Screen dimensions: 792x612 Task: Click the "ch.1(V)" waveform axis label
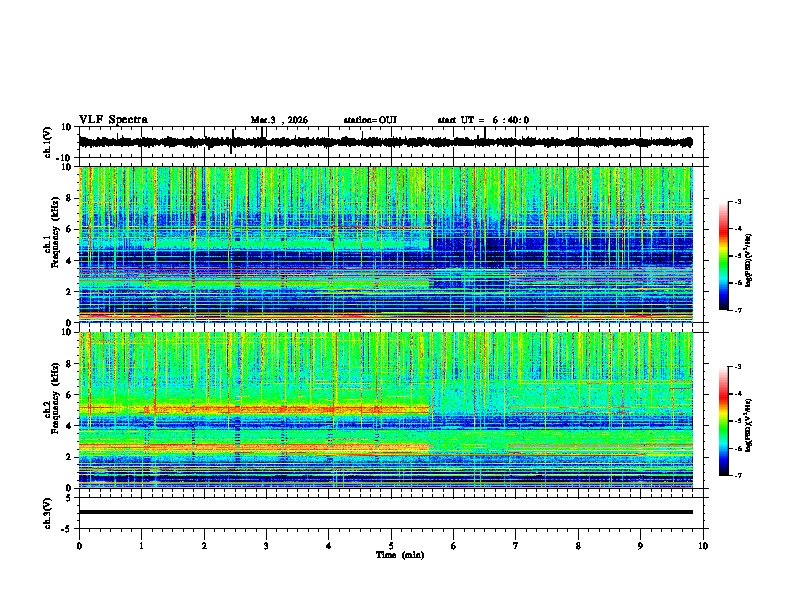point(48,142)
